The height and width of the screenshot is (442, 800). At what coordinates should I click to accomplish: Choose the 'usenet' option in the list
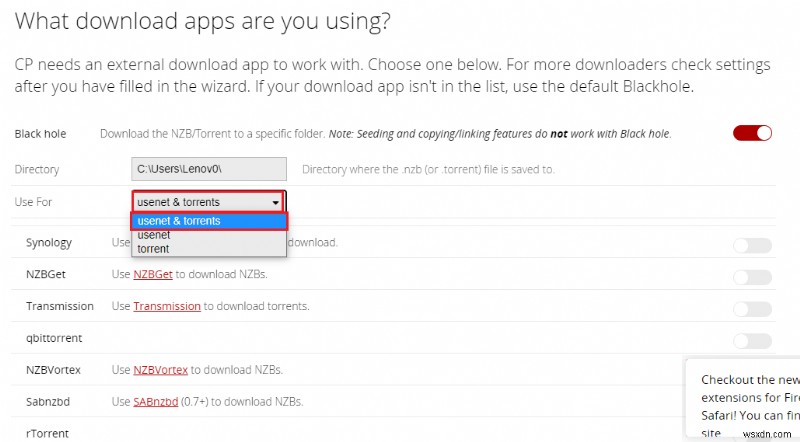[x=154, y=235]
